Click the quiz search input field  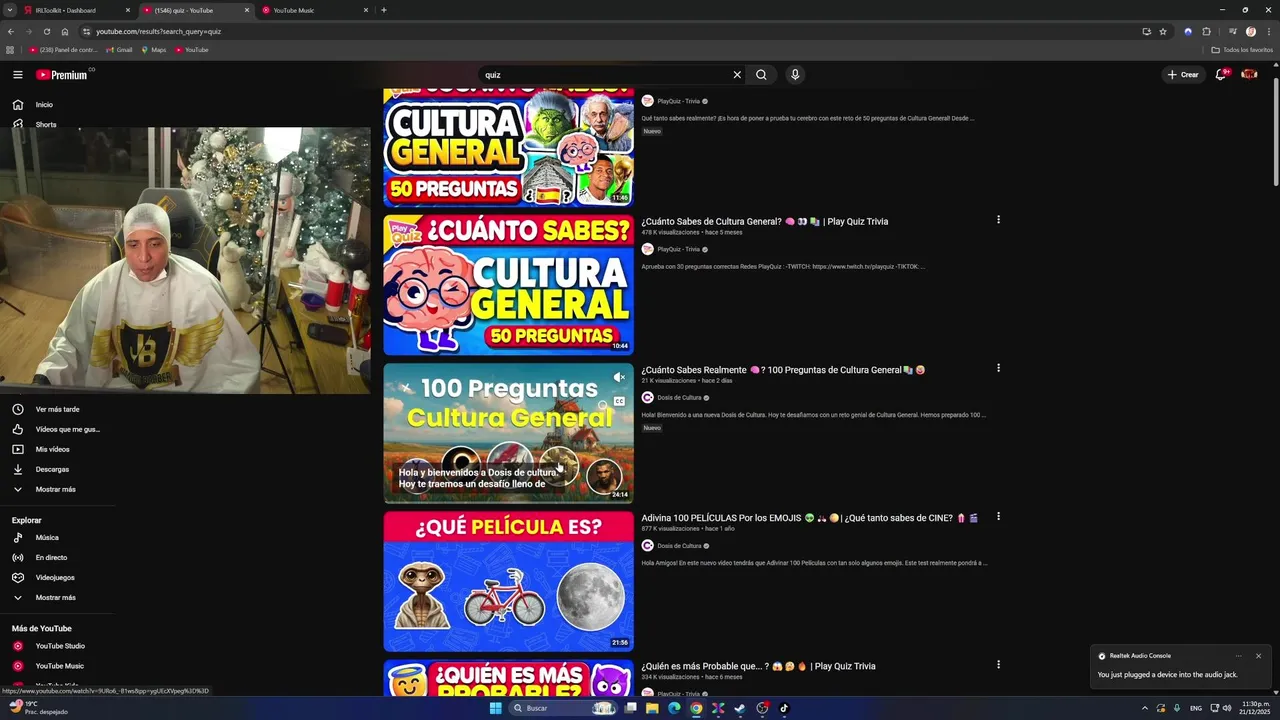tap(605, 75)
